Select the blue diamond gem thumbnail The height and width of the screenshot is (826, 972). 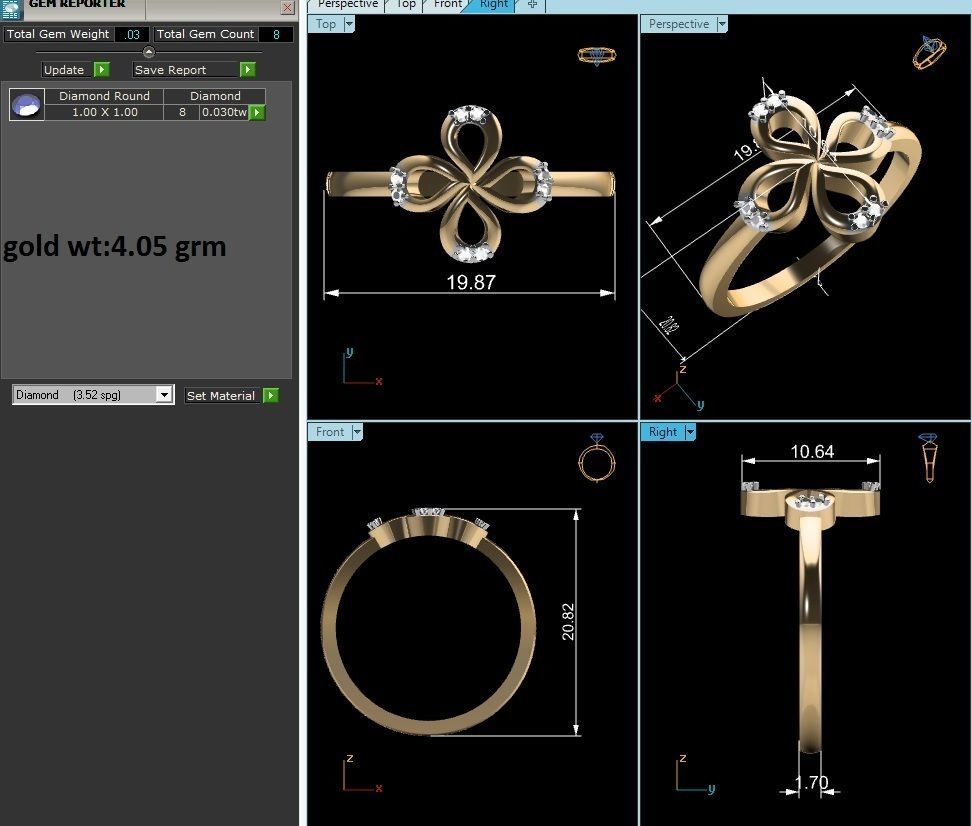pos(27,104)
